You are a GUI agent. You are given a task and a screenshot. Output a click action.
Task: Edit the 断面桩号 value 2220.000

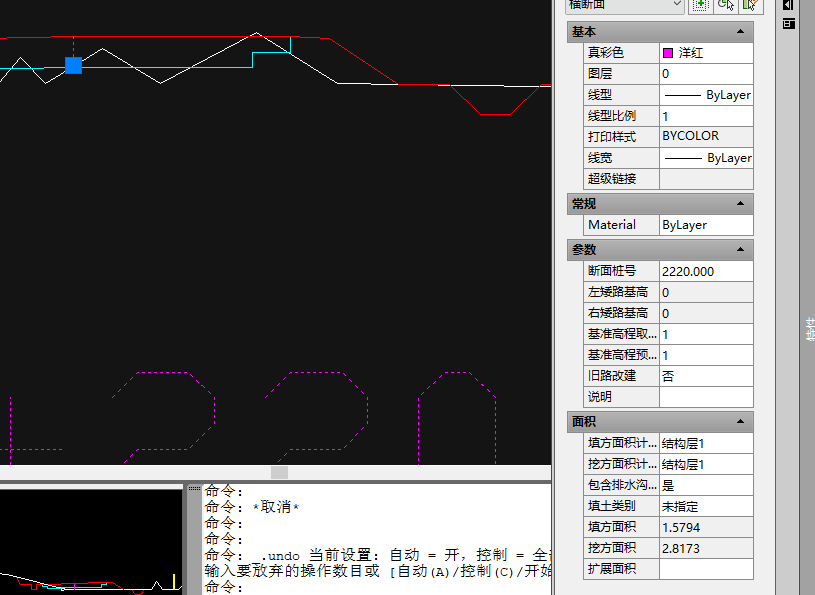(x=706, y=271)
